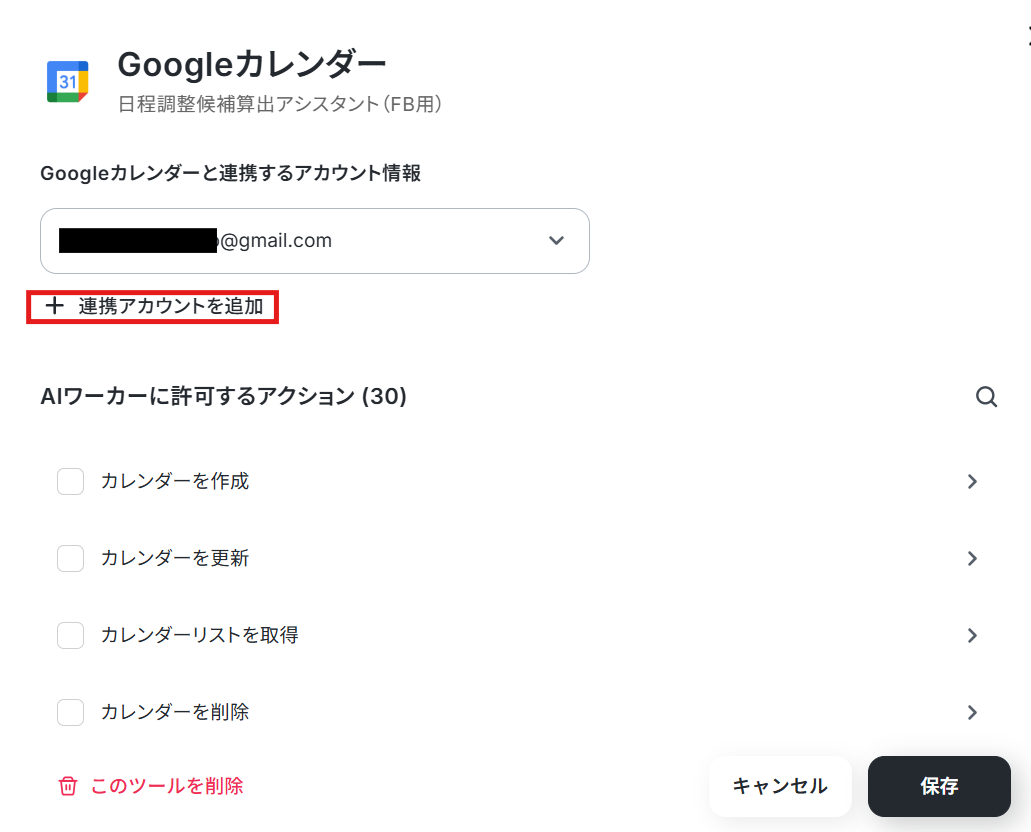The image size is (1031, 832).
Task: Expand the カレンダーを作成 row chevron
Action: (x=972, y=482)
